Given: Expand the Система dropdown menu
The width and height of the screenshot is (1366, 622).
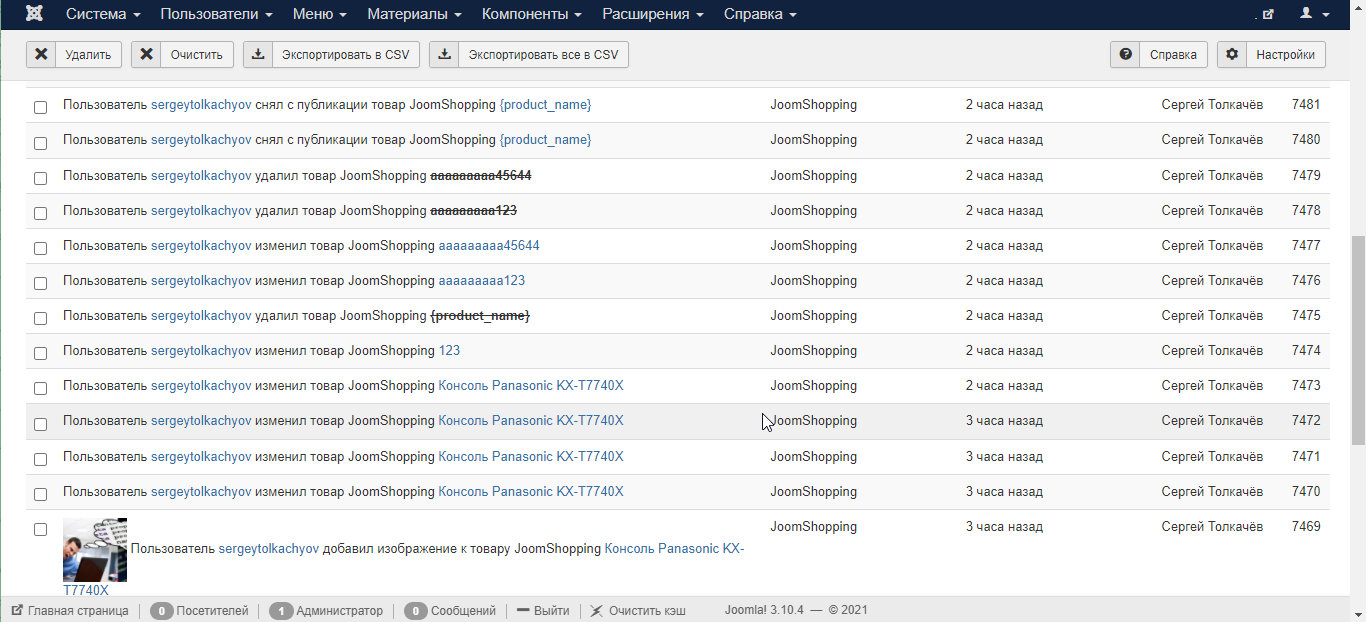Looking at the screenshot, I should (103, 14).
